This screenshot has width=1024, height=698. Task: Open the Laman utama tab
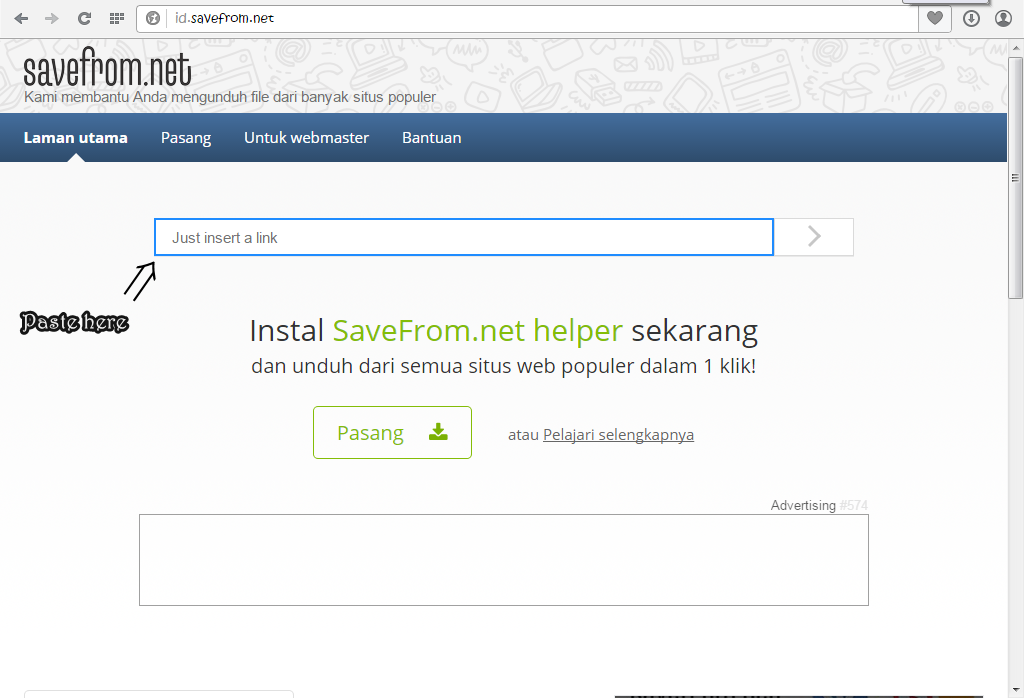click(76, 138)
